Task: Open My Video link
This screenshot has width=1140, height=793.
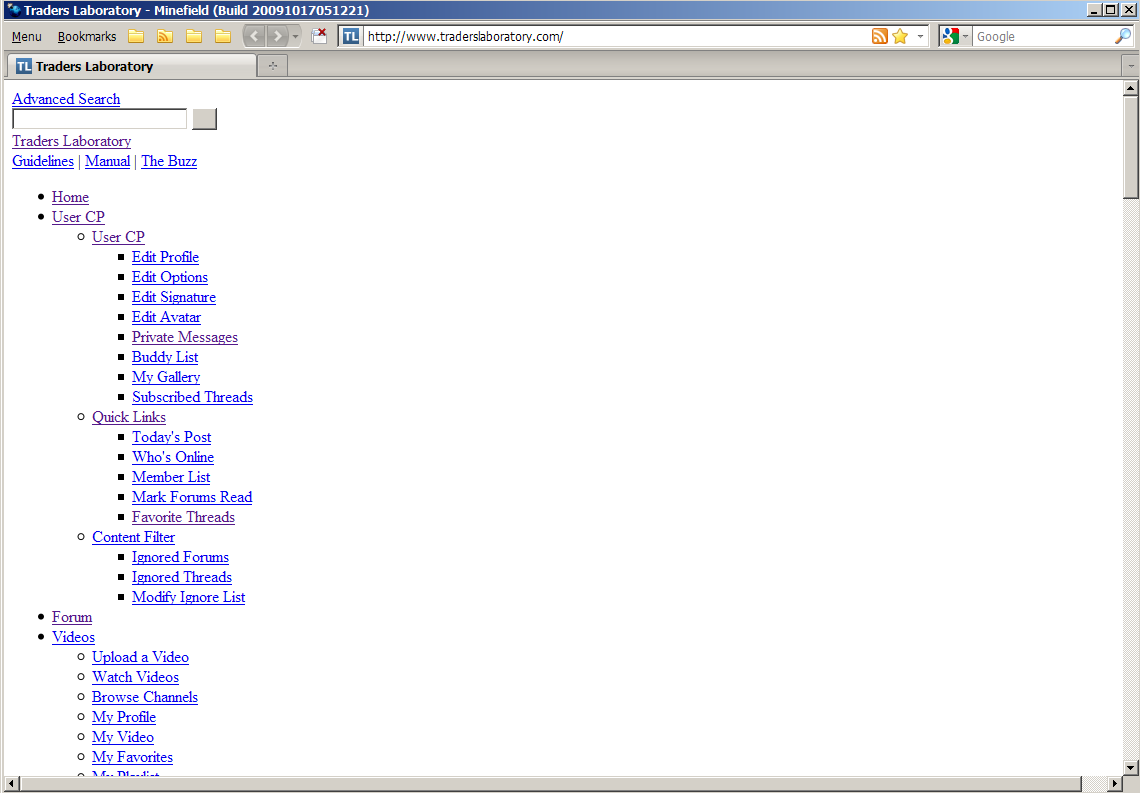Action: click(123, 737)
